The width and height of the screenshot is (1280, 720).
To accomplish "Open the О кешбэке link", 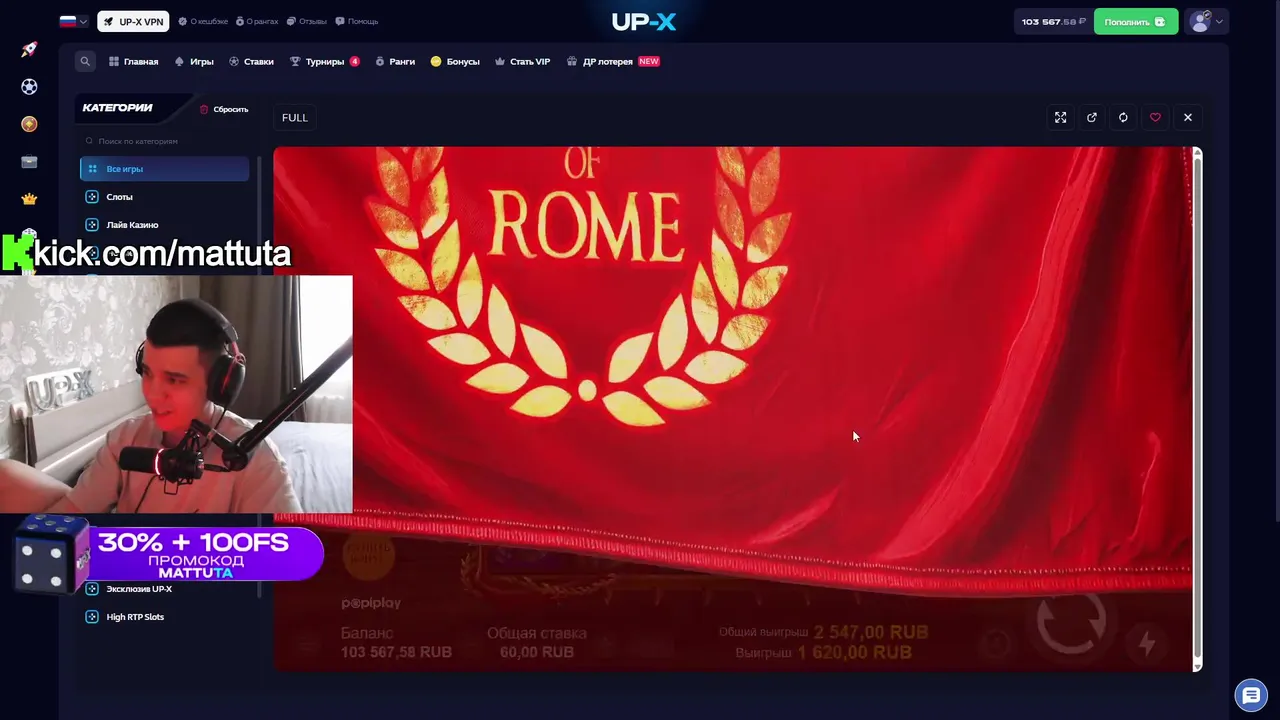I will point(203,21).
